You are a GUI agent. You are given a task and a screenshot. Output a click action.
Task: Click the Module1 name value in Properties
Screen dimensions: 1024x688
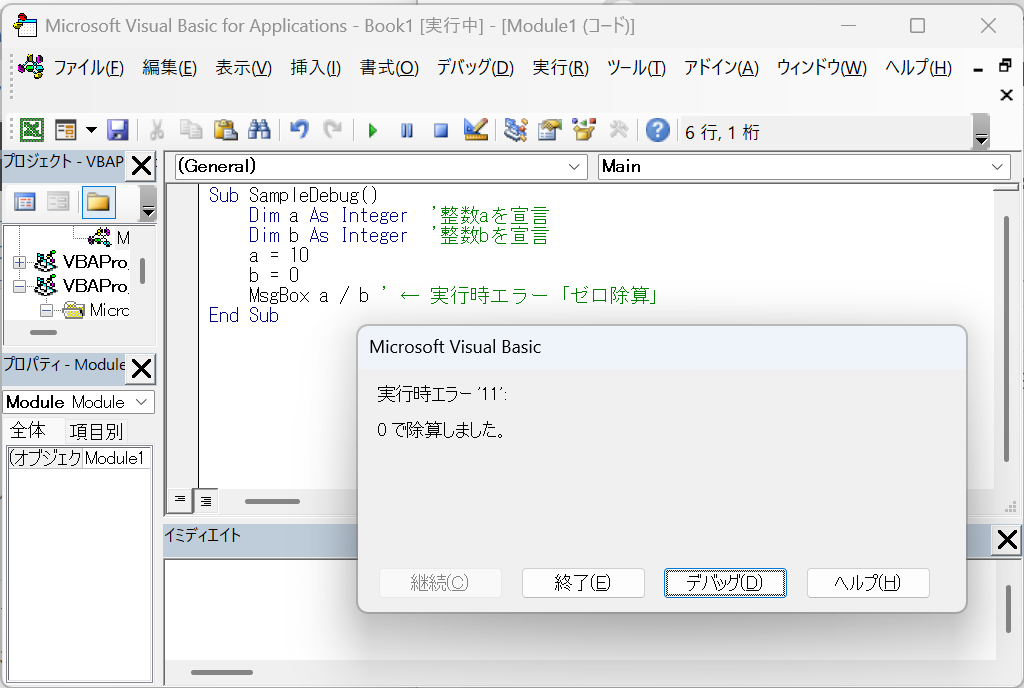[x=116, y=458]
